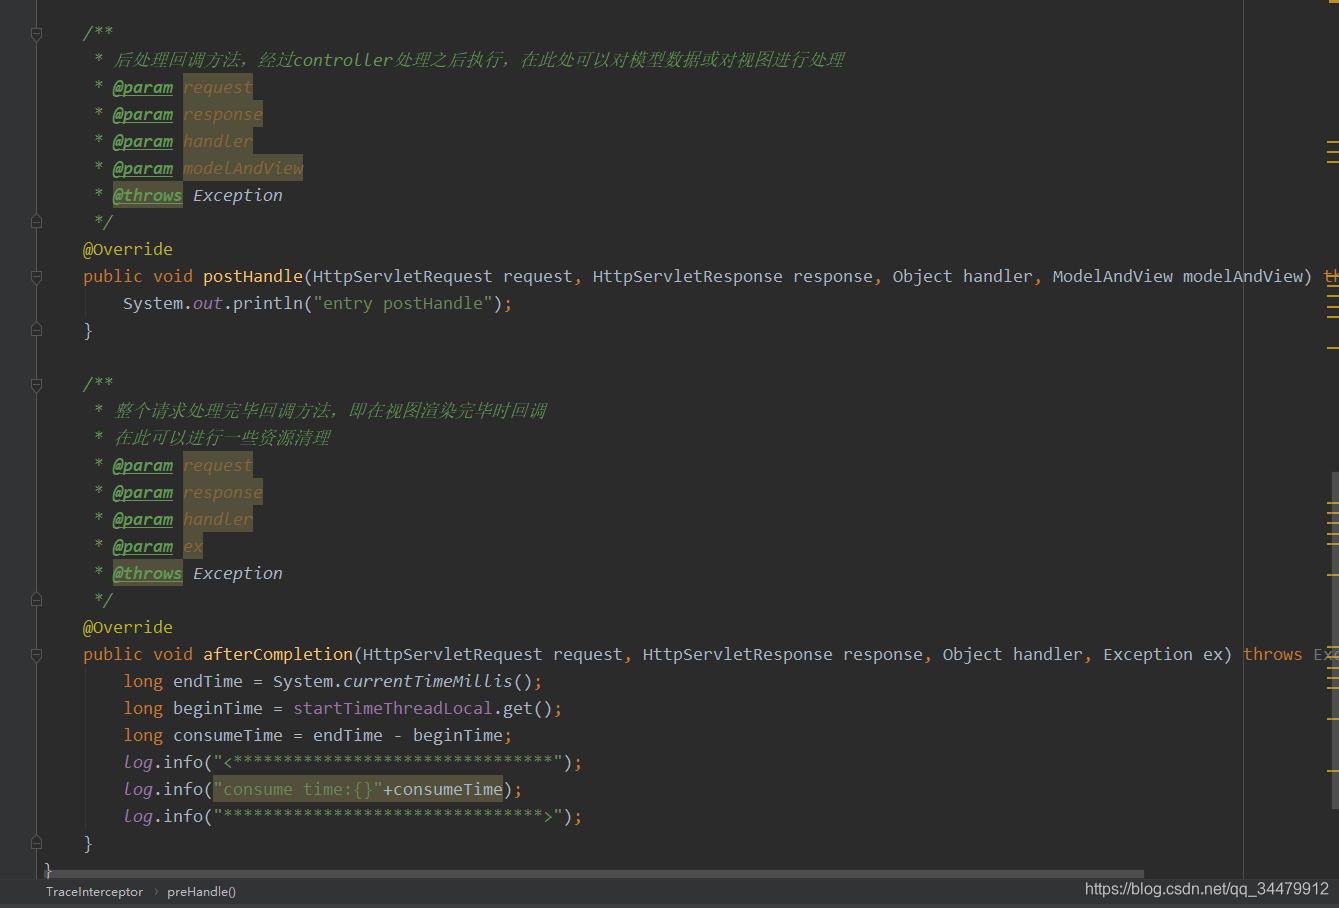1339x908 pixels.
Task: Click comment line "在此可以进行一些资源清理"
Action: (x=222, y=438)
